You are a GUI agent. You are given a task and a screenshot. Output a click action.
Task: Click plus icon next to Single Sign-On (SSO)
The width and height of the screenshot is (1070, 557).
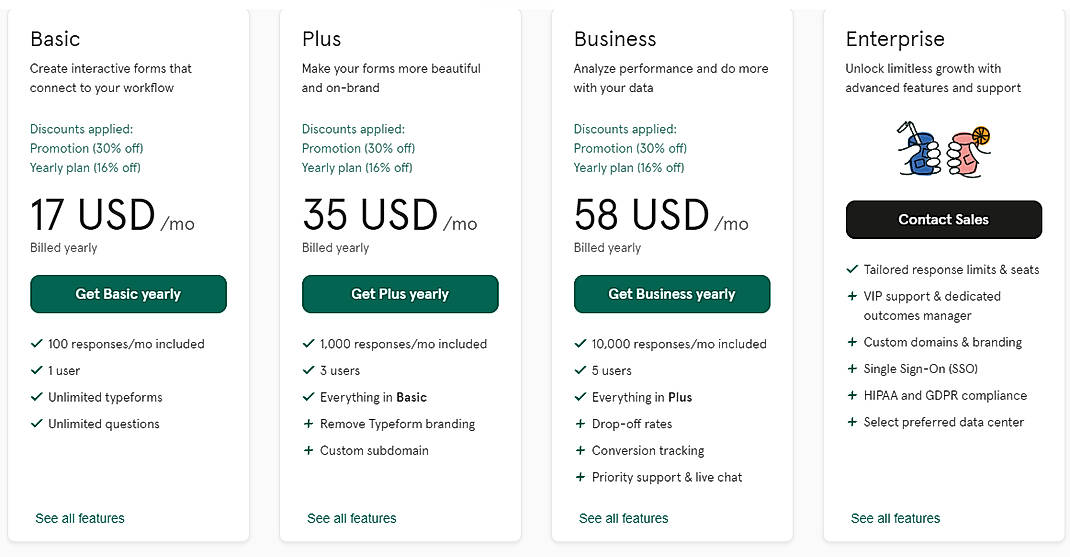coord(853,369)
